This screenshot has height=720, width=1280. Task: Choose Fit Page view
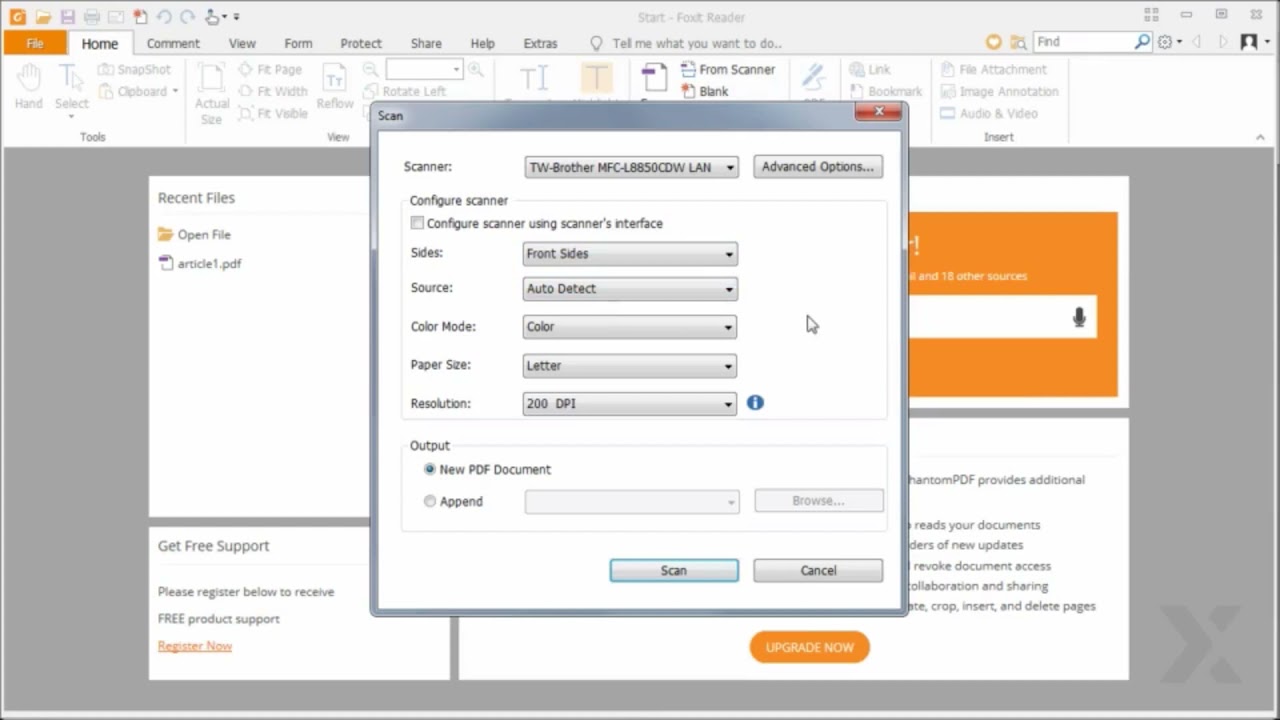[270, 69]
